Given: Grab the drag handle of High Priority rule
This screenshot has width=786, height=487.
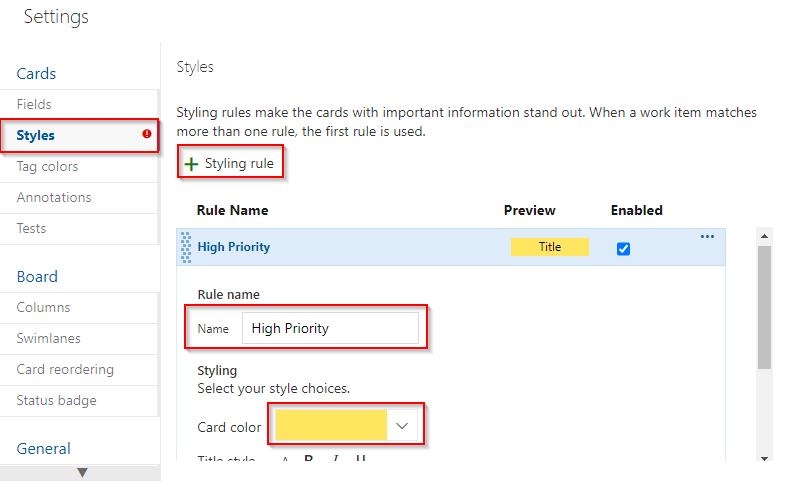Looking at the screenshot, I should click(x=186, y=248).
